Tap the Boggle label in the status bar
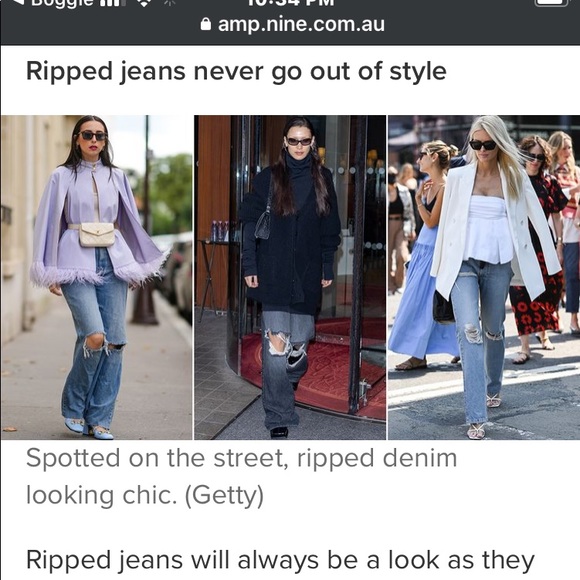Viewport: 580px width, 580px height. click(62, 3)
